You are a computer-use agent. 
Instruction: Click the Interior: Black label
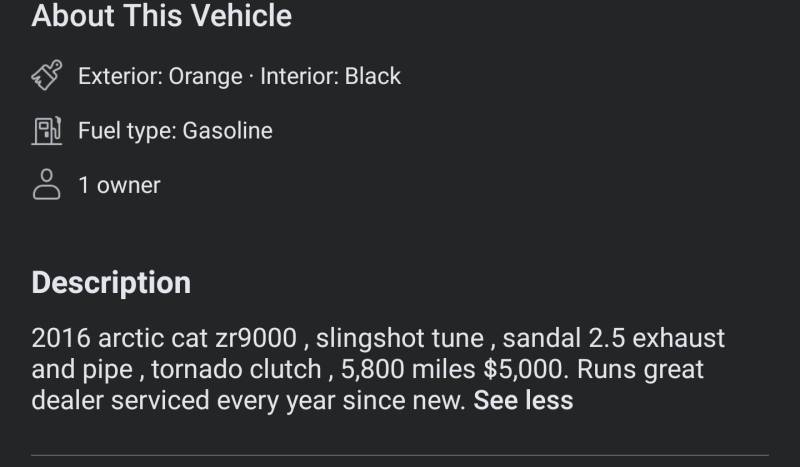tap(331, 76)
